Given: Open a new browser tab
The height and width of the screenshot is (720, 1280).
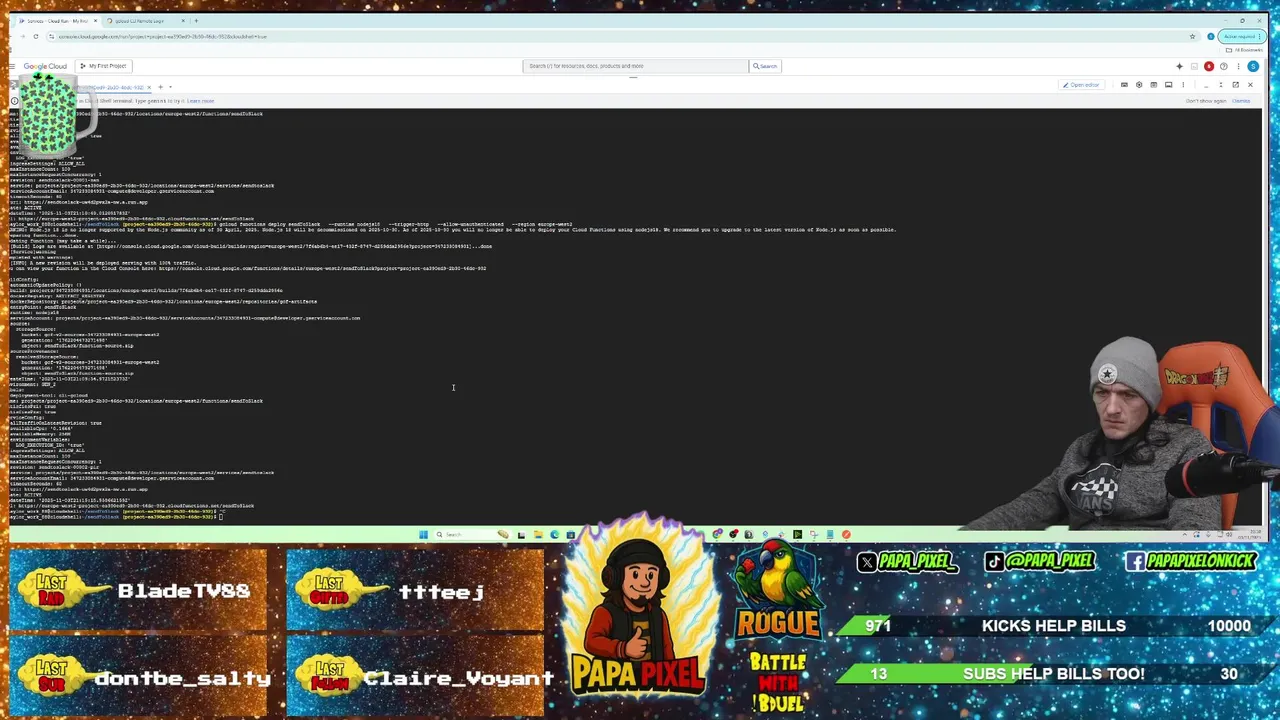Looking at the screenshot, I should coord(196,20).
